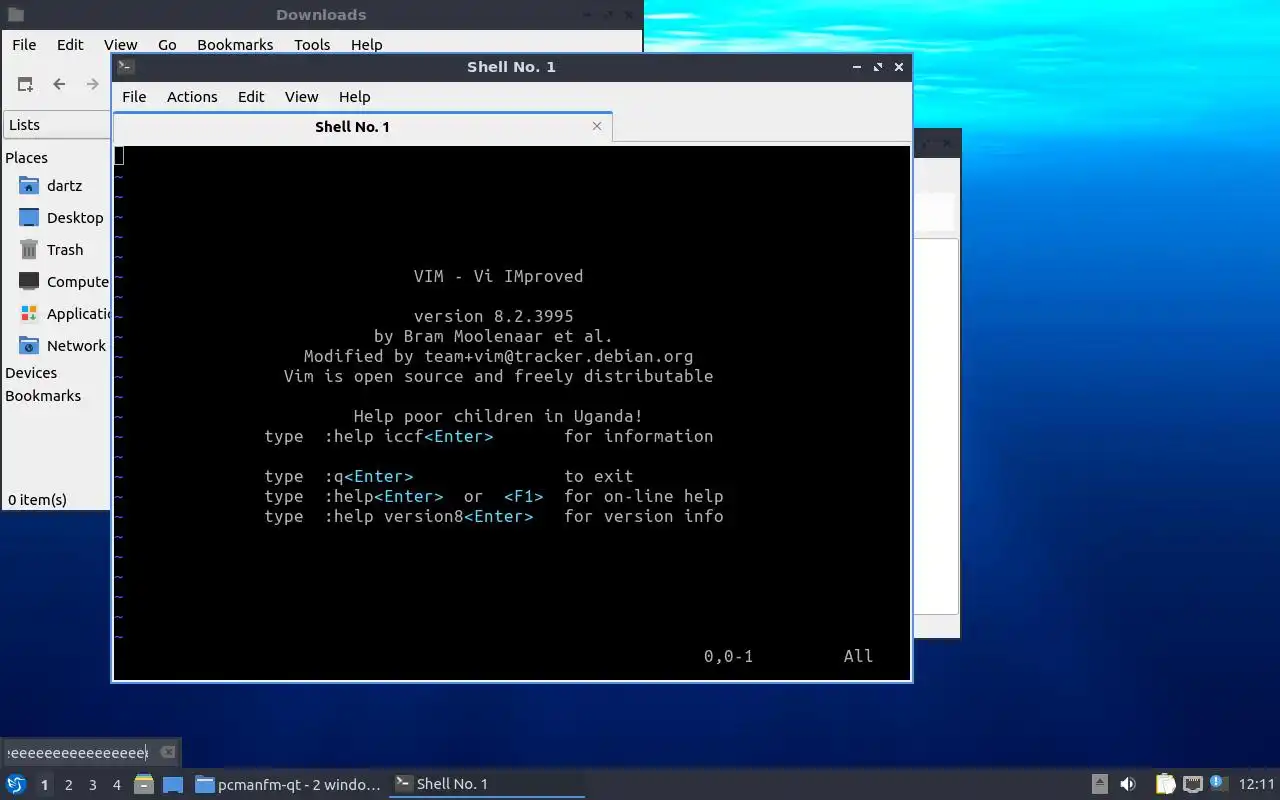
Task: Open the clipboard manager tray icon
Action: coord(1166,784)
